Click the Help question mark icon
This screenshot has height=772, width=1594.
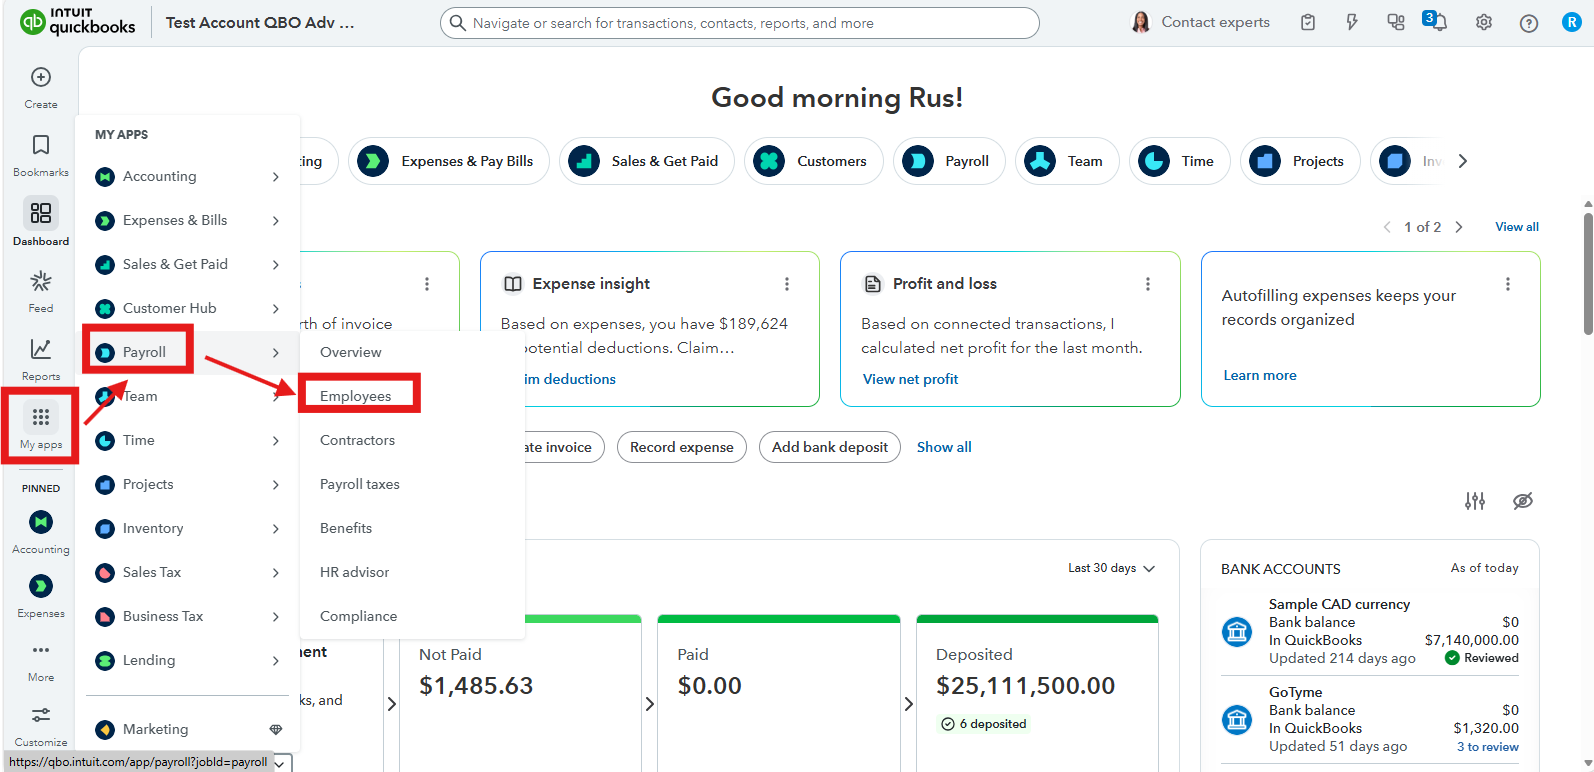click(1528, 23)
